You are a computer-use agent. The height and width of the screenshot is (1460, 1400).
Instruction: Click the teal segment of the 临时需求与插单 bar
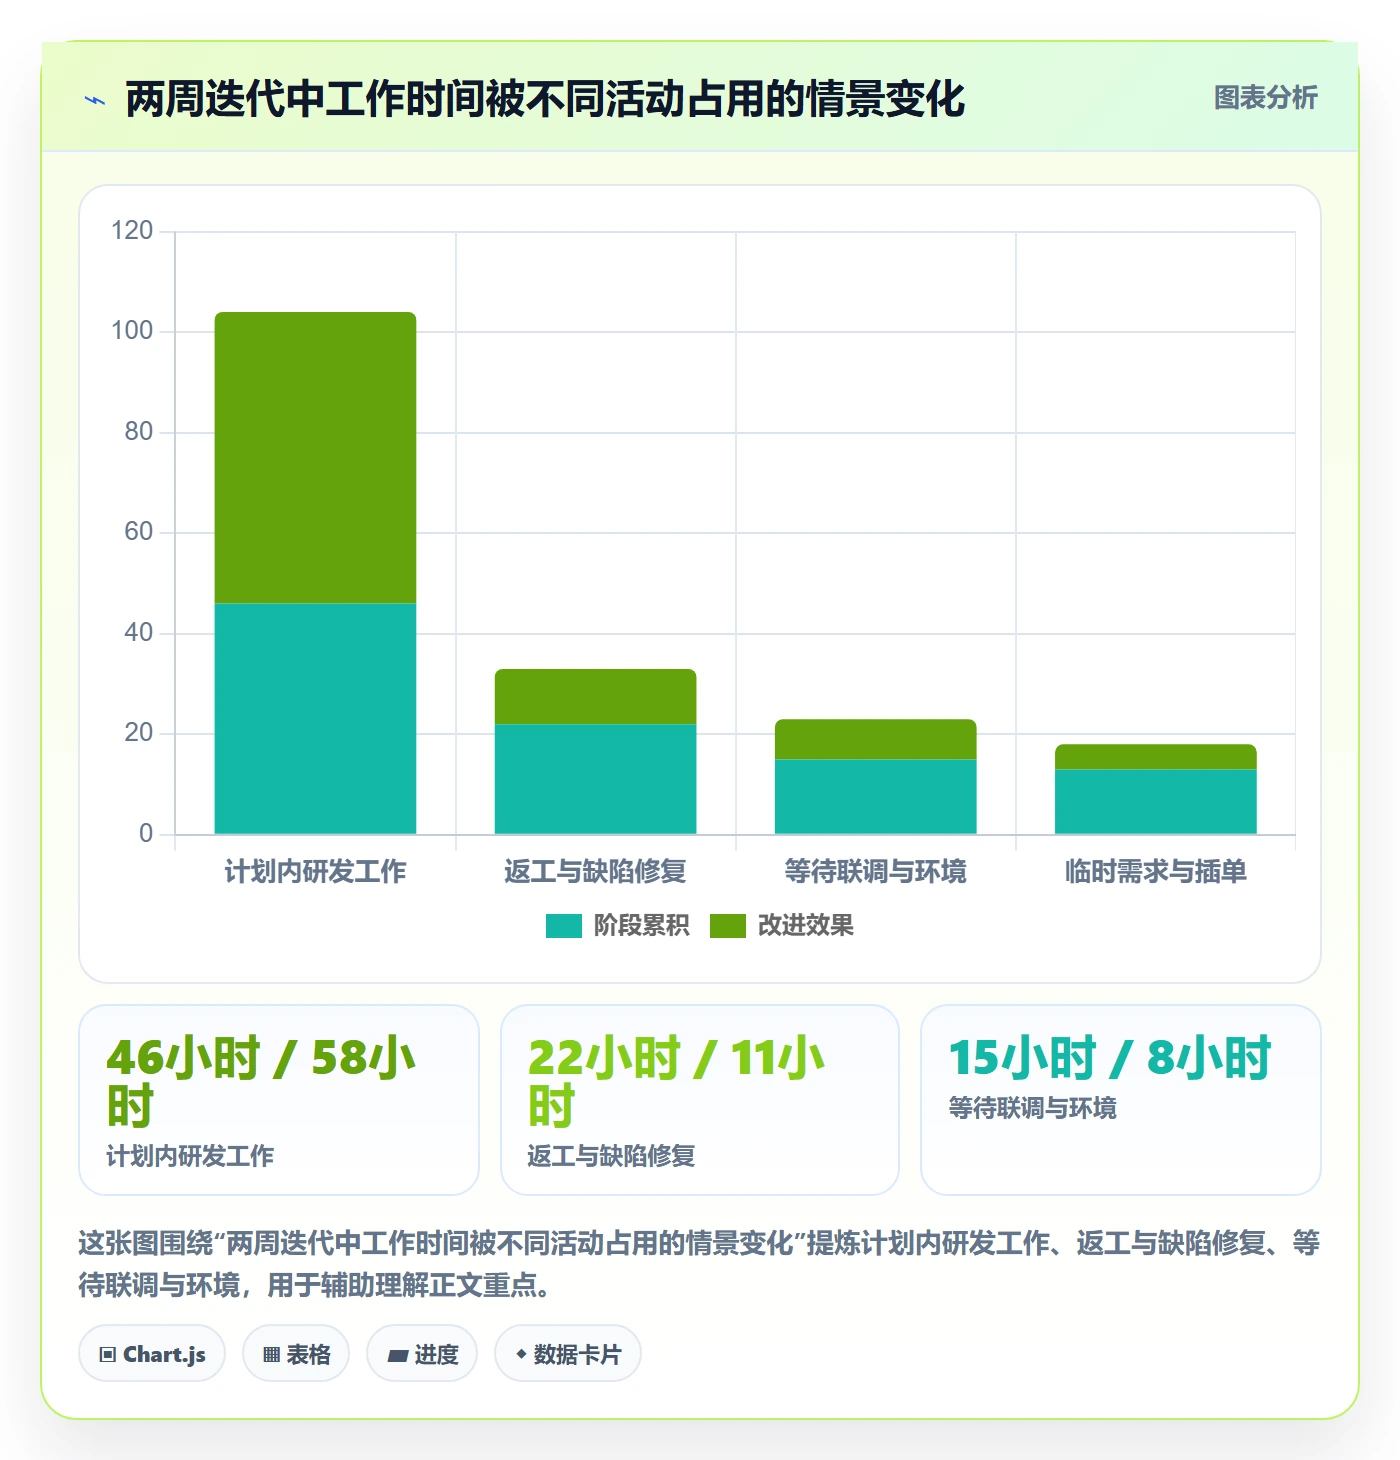point(1155,802)
